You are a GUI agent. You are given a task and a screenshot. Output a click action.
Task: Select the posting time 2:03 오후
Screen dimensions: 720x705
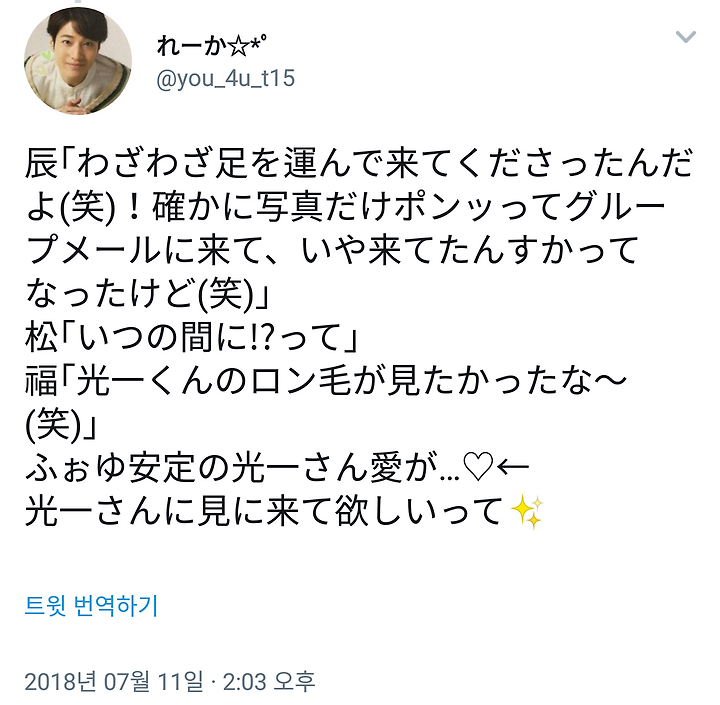pos(269,682)
